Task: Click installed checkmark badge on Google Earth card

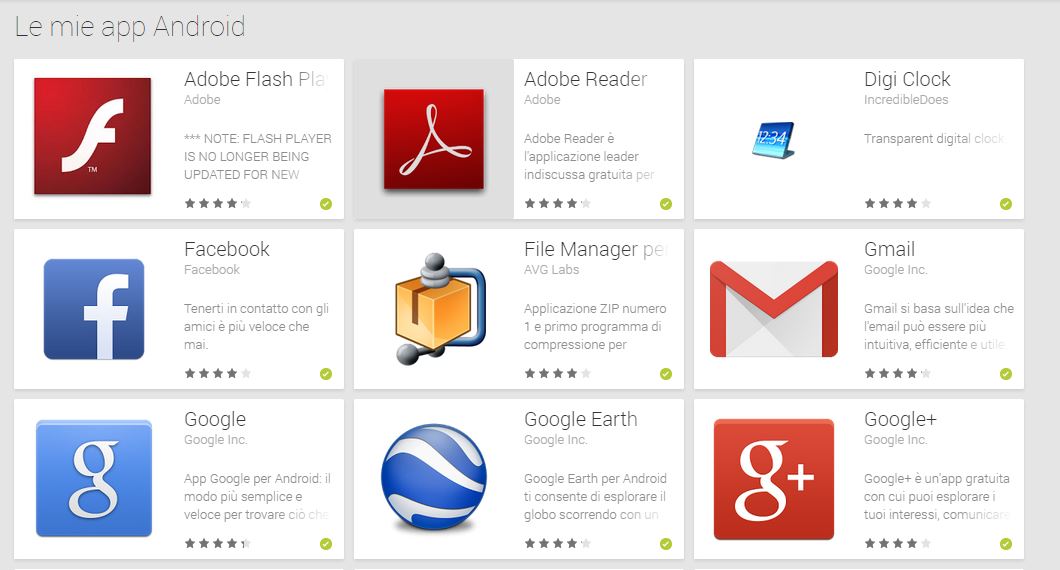Action: pos(666,544)
